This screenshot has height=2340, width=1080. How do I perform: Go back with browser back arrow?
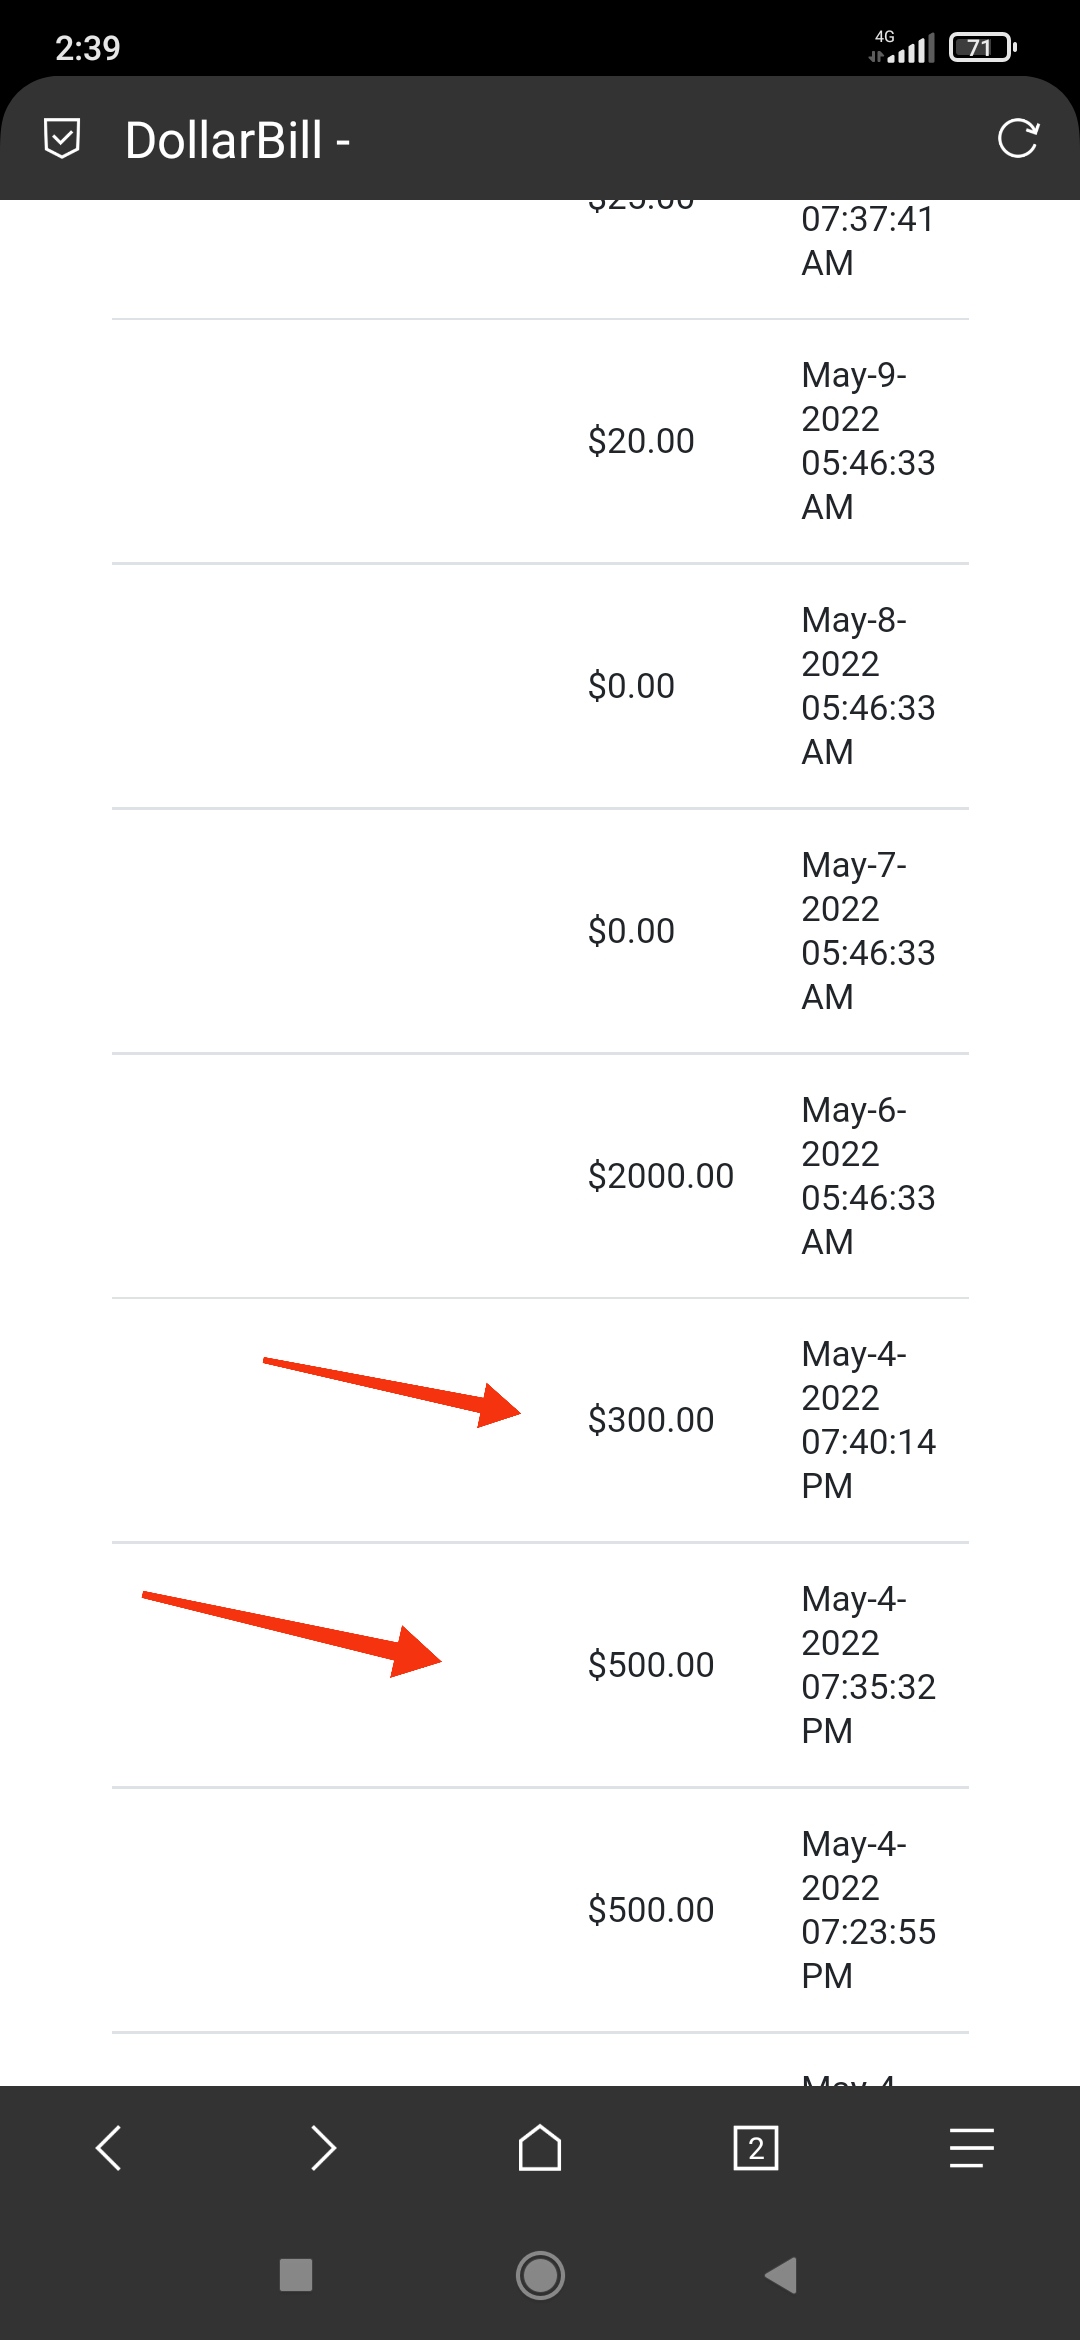coord(108,2147)
